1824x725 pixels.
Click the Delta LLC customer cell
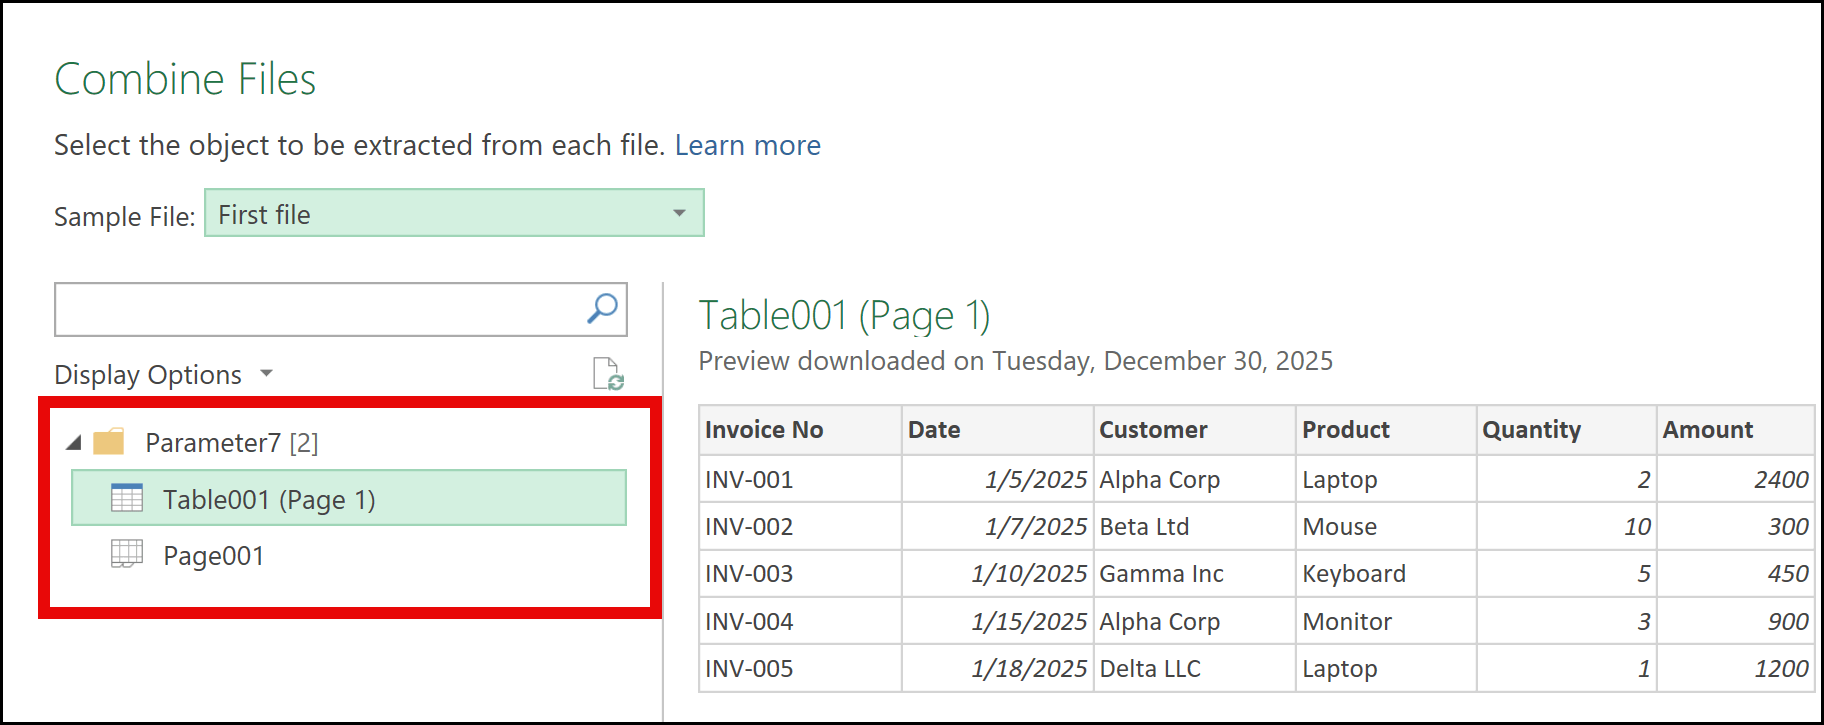point(1150,669)
